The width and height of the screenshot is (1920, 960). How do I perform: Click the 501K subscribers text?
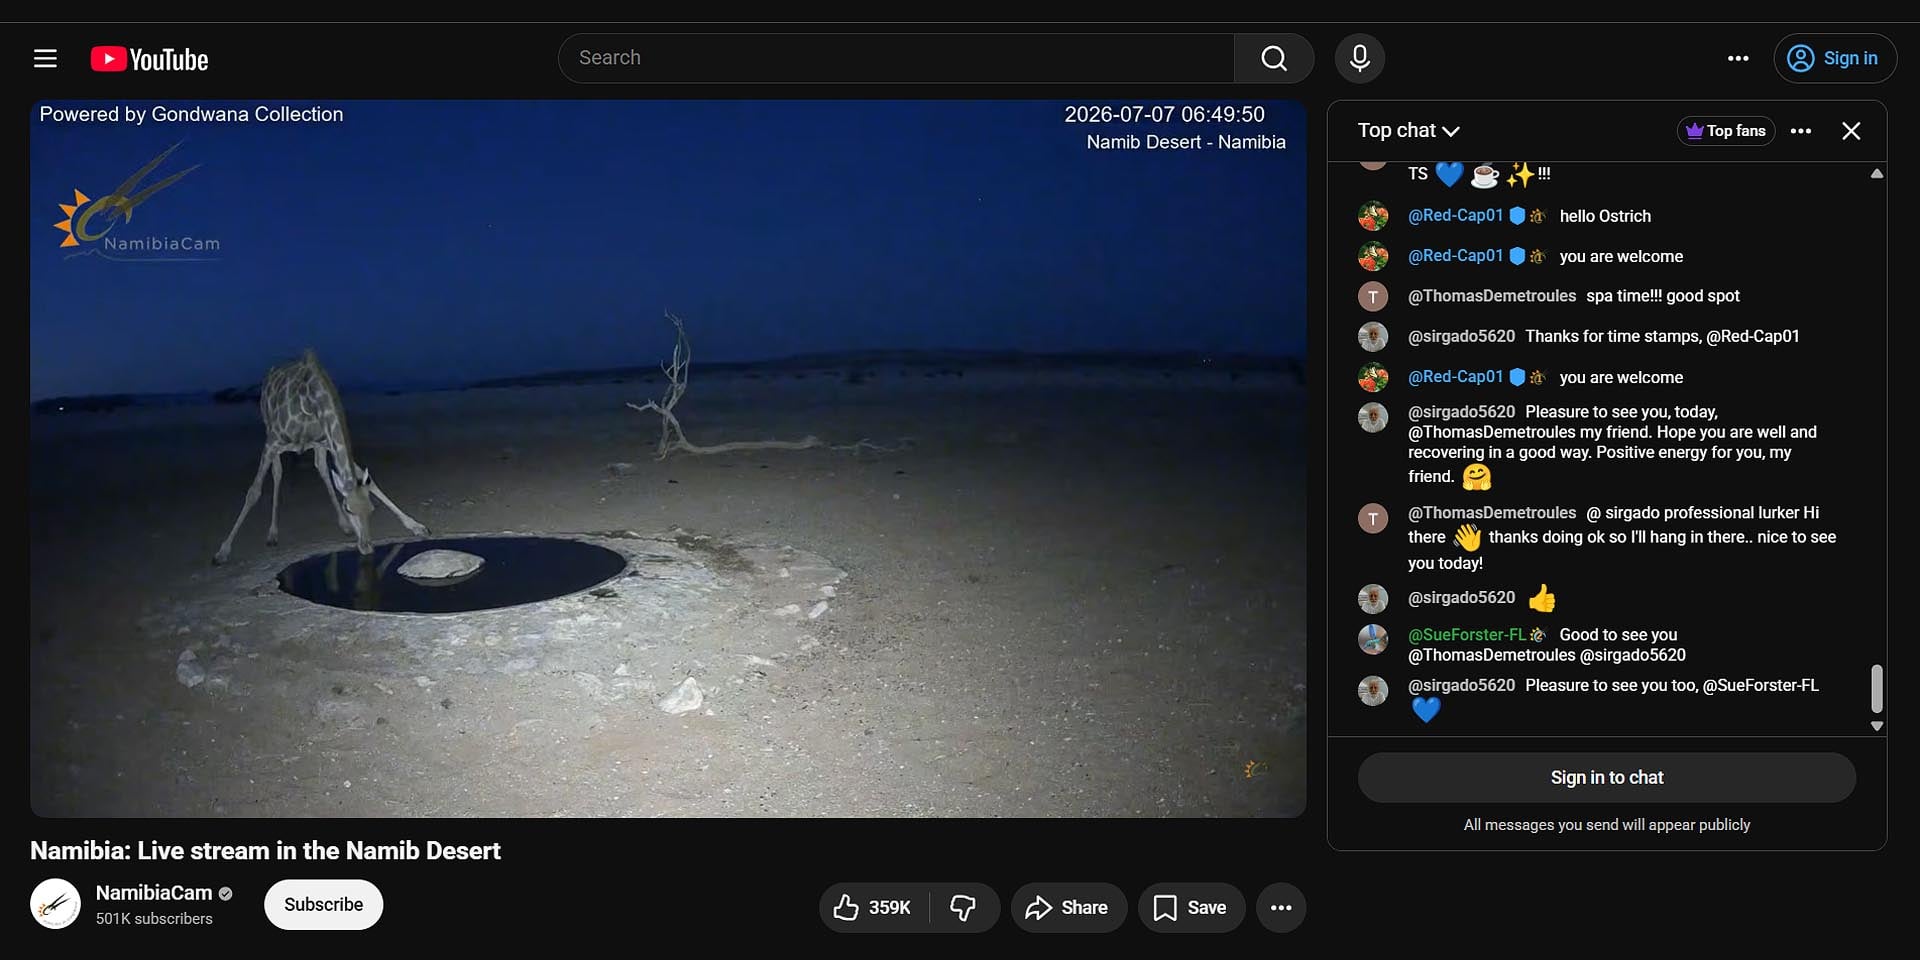[x=154, y=918]
